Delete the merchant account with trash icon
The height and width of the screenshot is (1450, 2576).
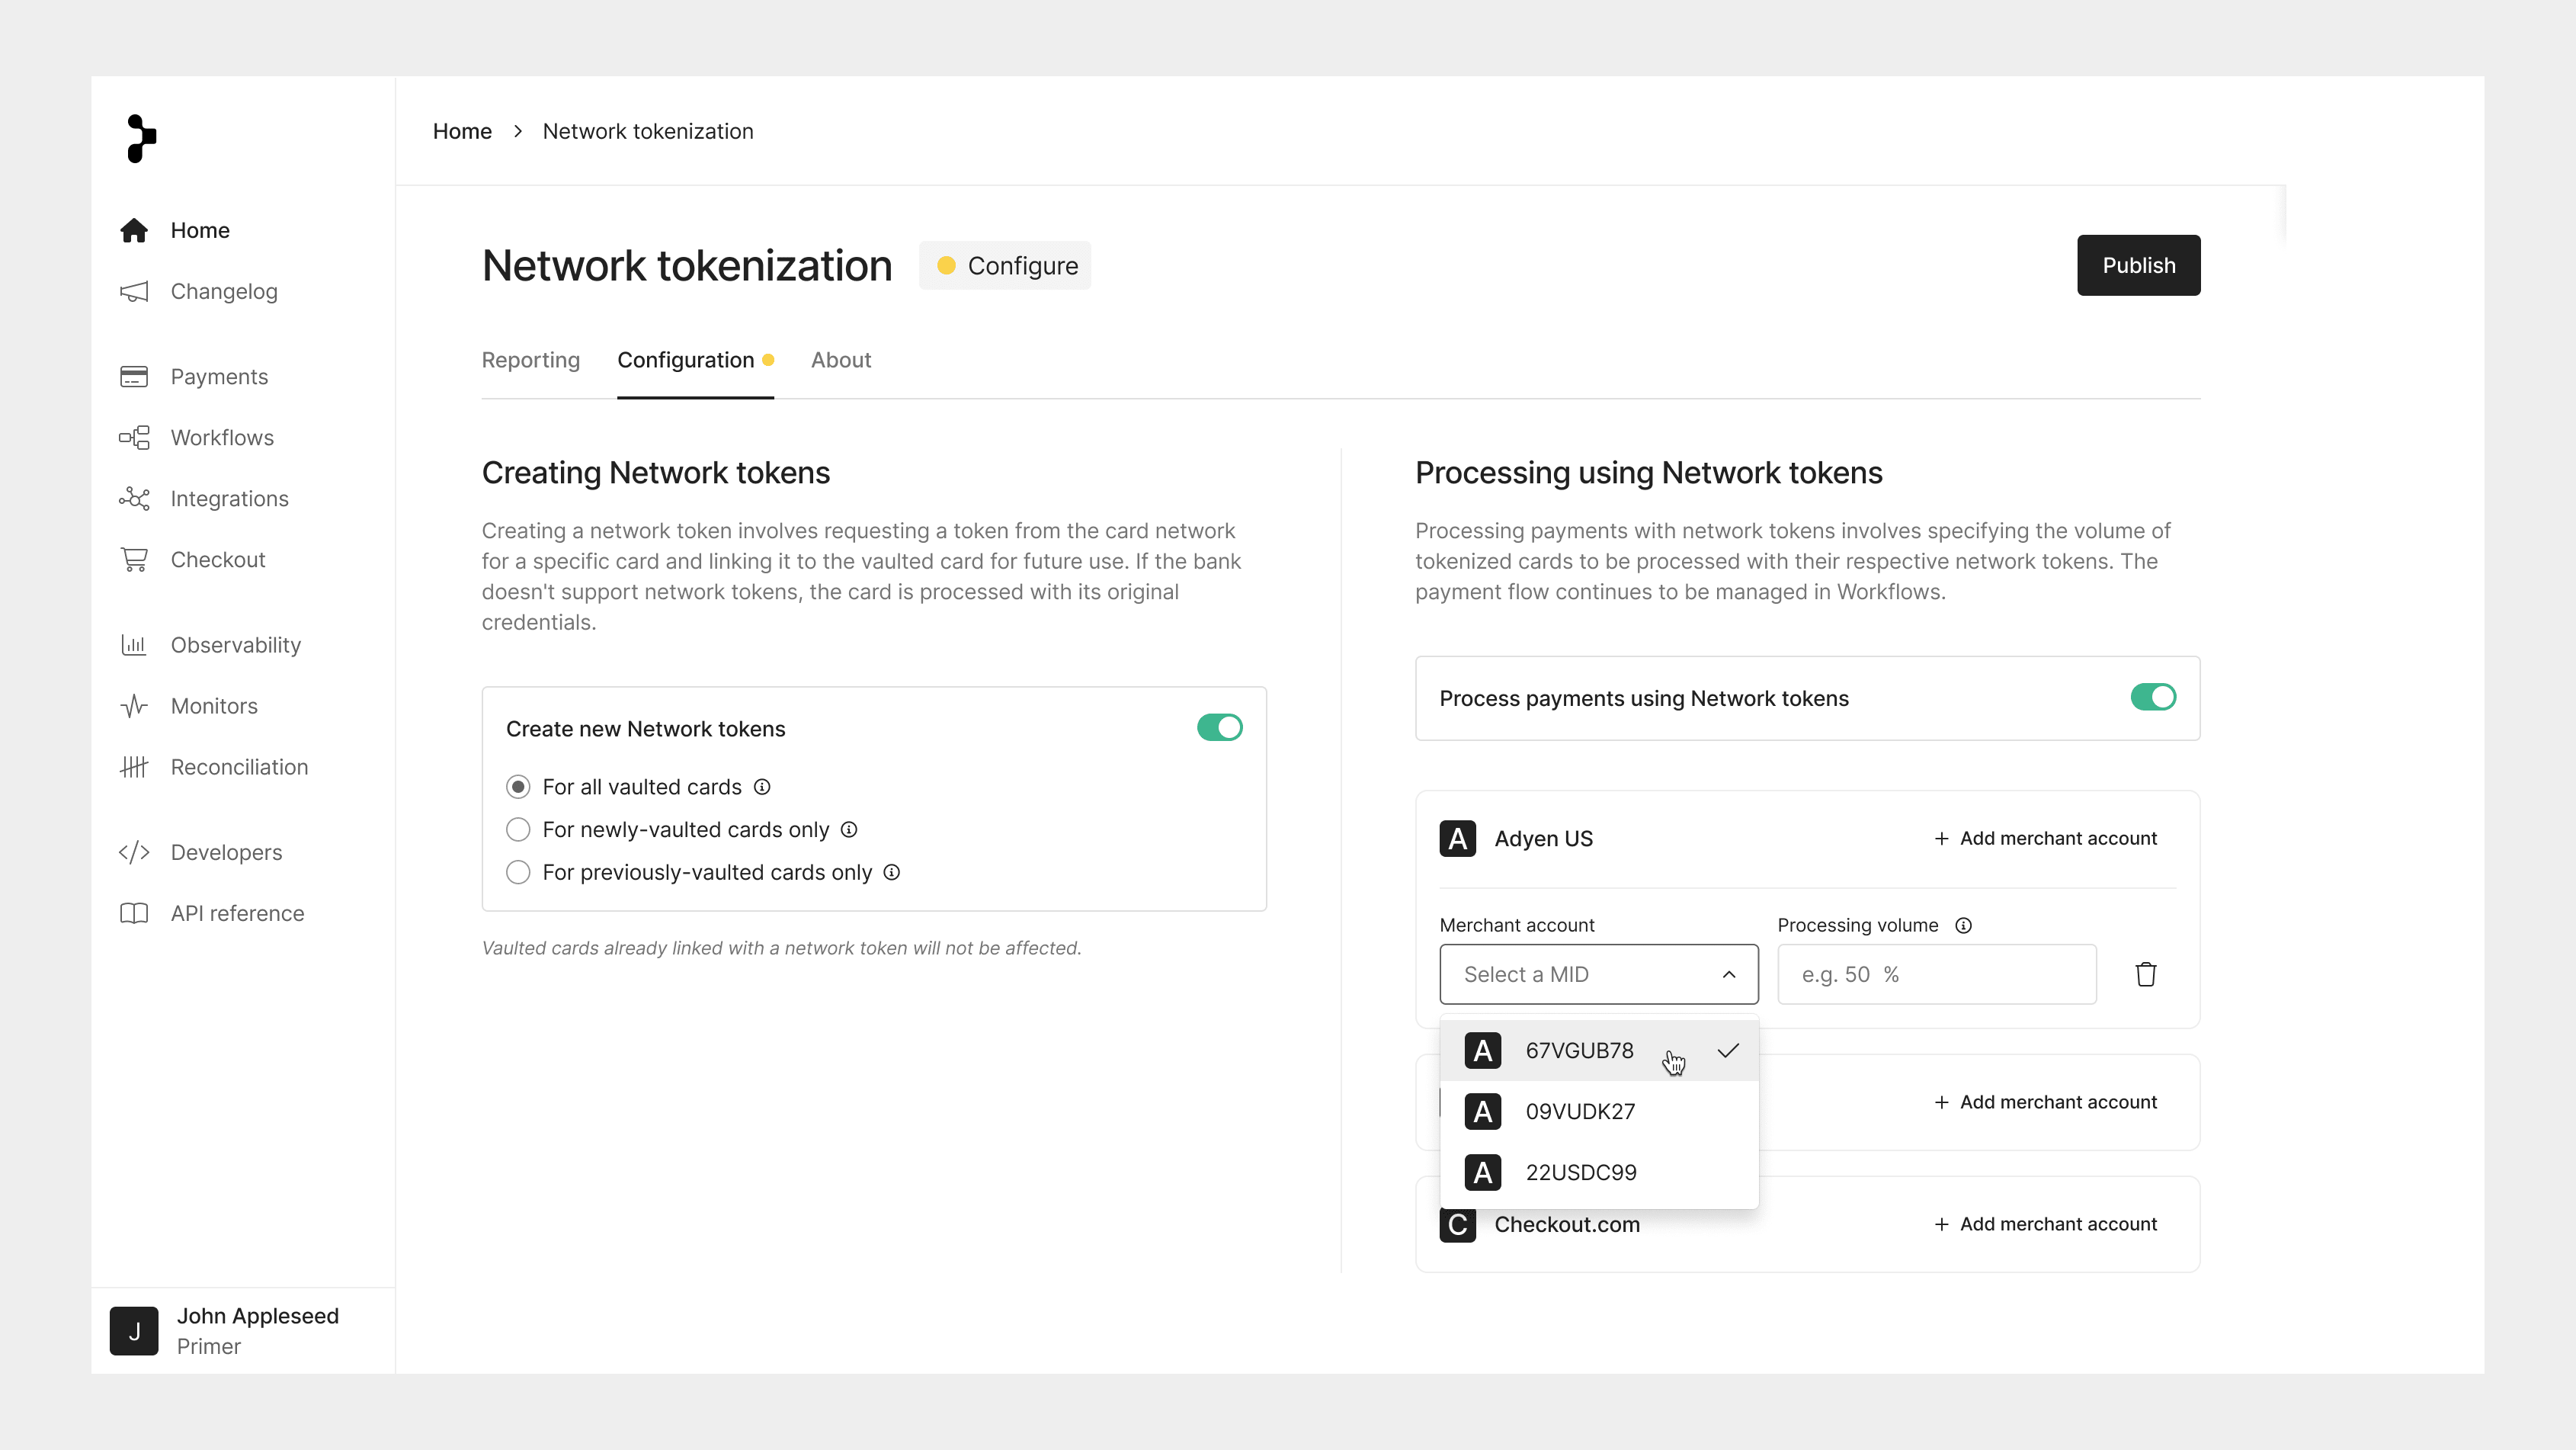[2146, 974]
